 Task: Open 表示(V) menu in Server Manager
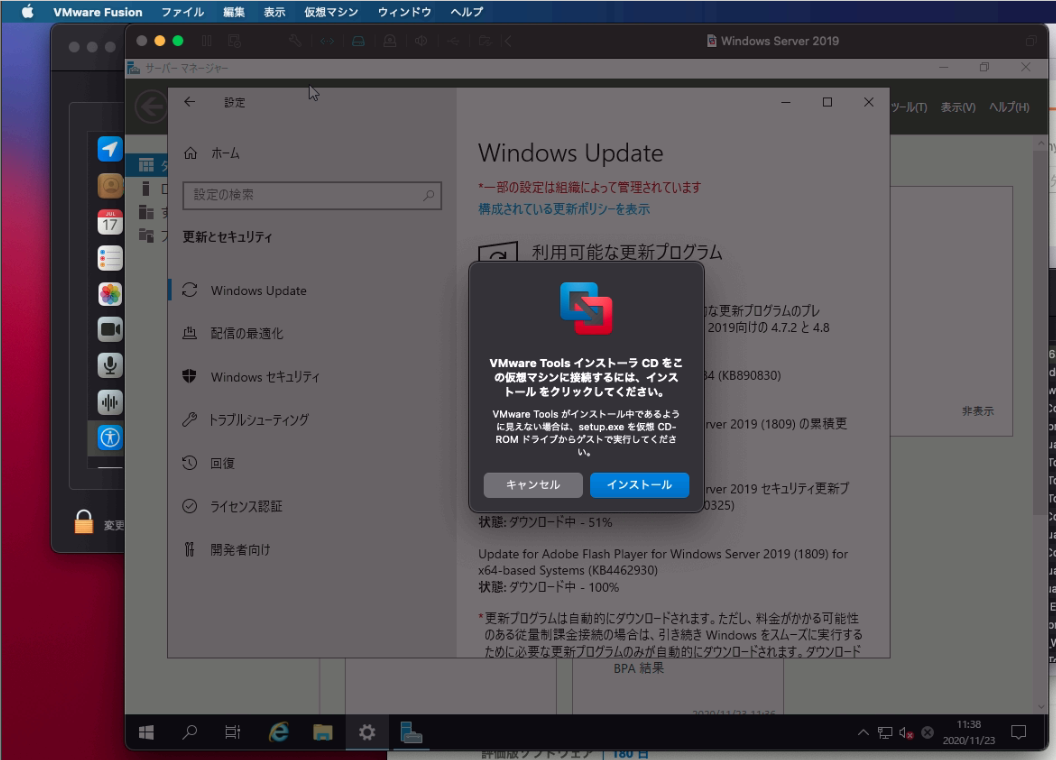pyautogui.click(x=958, y=107)
